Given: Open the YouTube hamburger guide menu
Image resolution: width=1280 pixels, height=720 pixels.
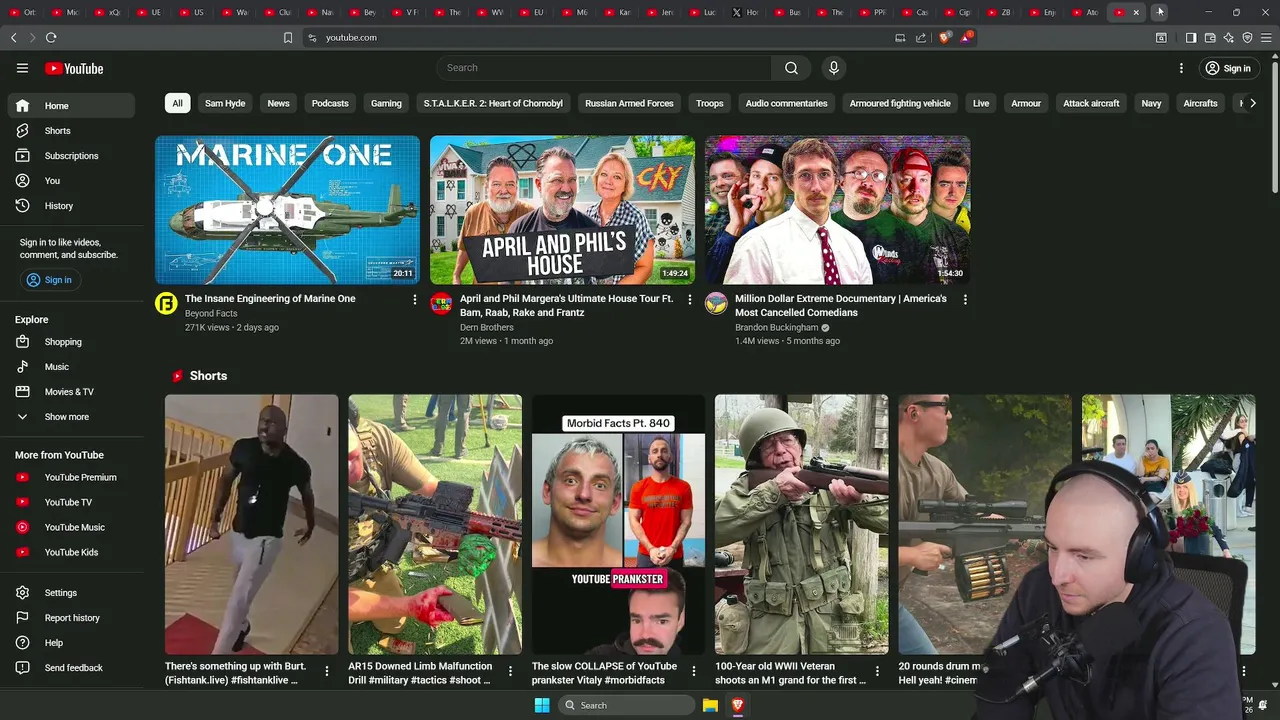Looking at the screenshot, I should tap(22, 68).
